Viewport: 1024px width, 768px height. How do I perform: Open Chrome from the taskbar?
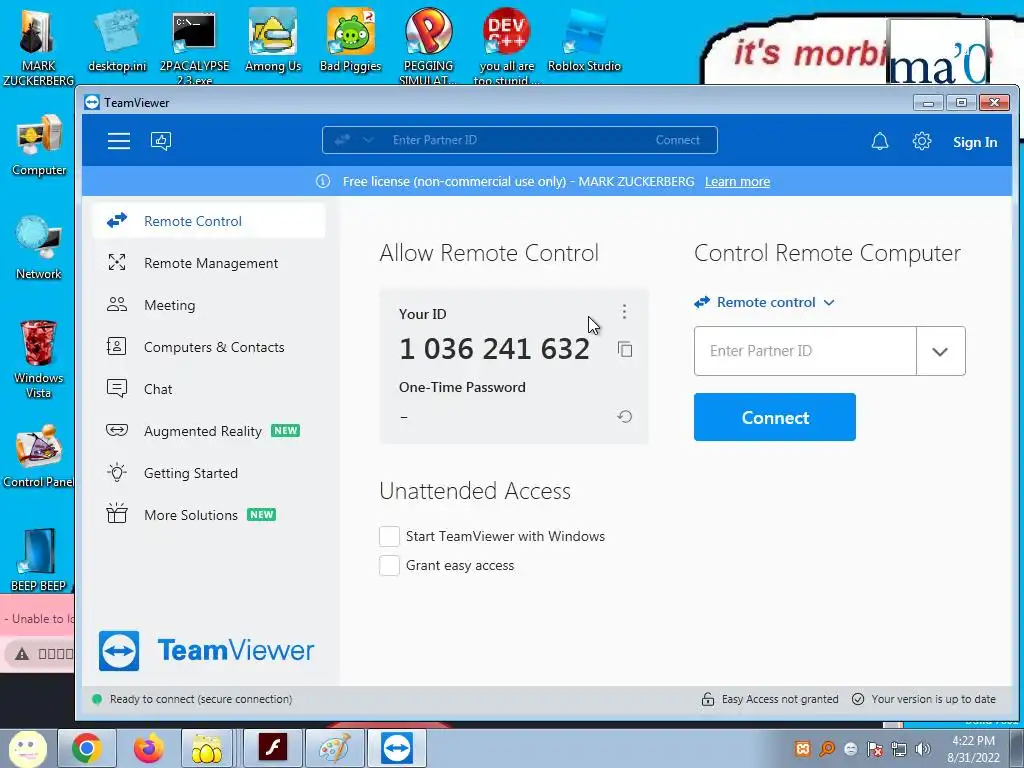pos(86,748)
